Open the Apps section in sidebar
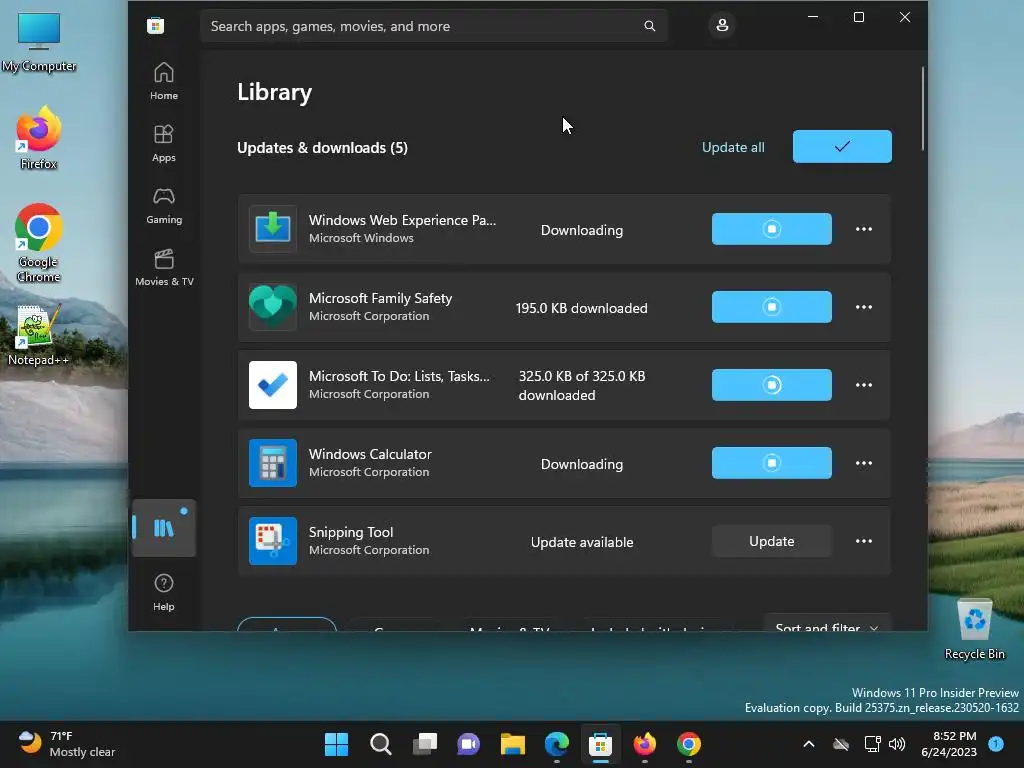Screen dimensions: 1024x768 click(x=163, y=143)
